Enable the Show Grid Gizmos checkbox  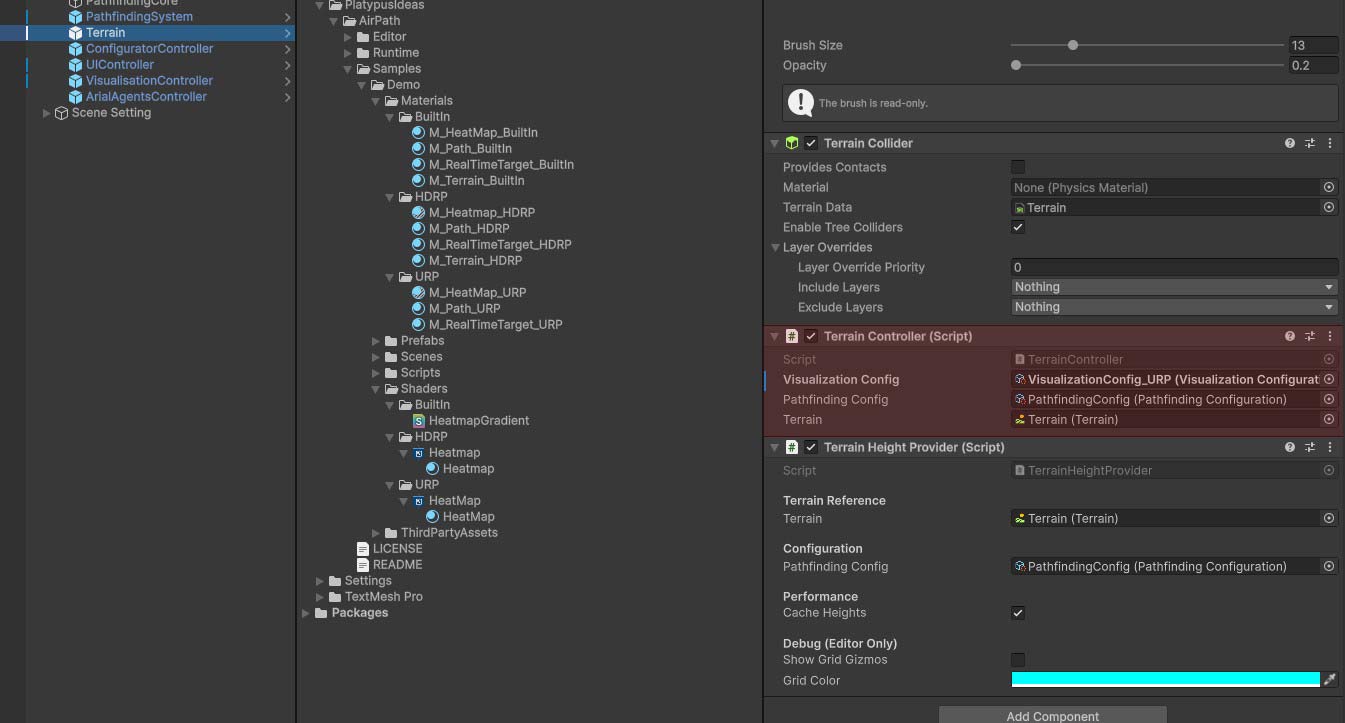[x=1018, y=660]
